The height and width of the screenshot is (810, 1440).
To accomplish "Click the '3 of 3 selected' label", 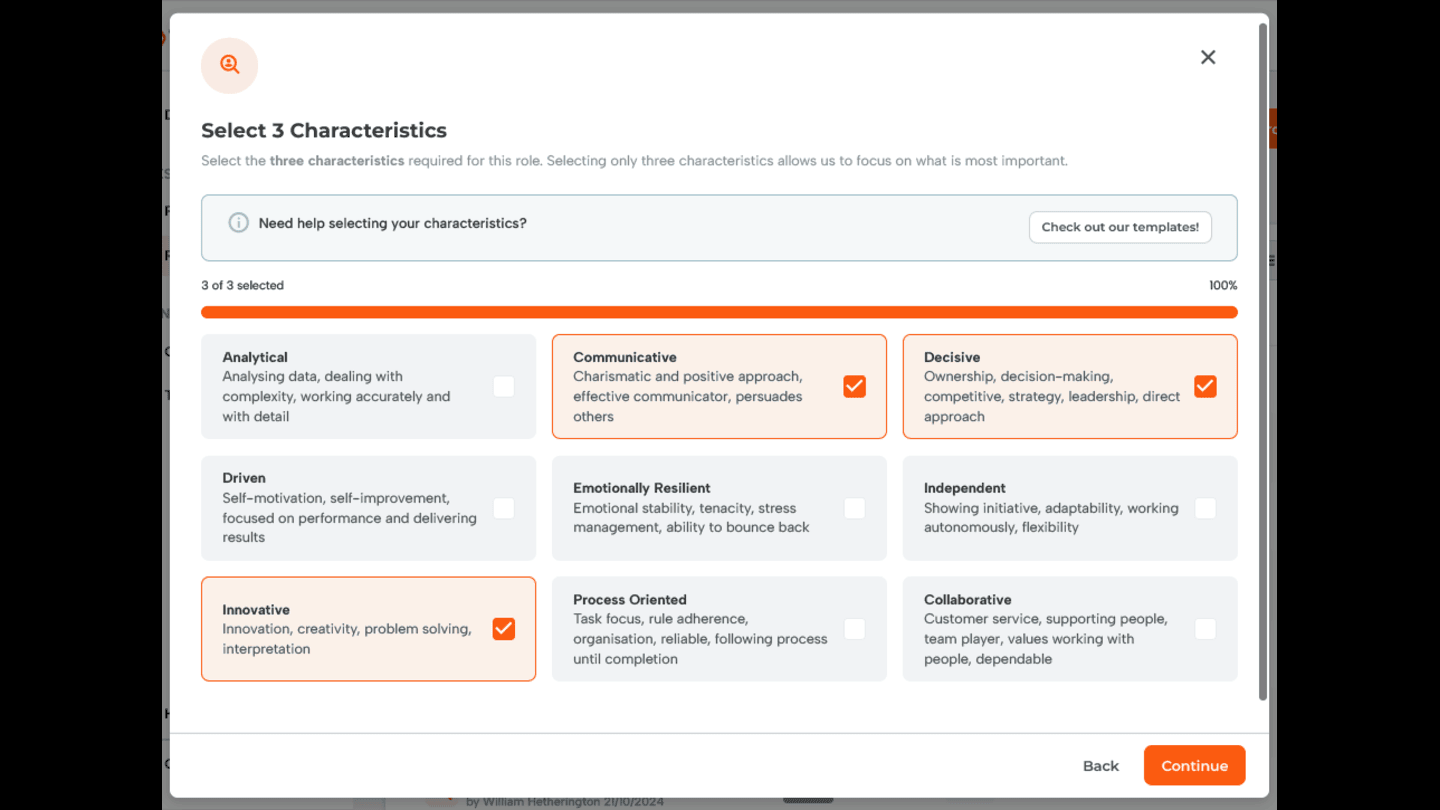I will pyautogui.click(x=243, y=286).
